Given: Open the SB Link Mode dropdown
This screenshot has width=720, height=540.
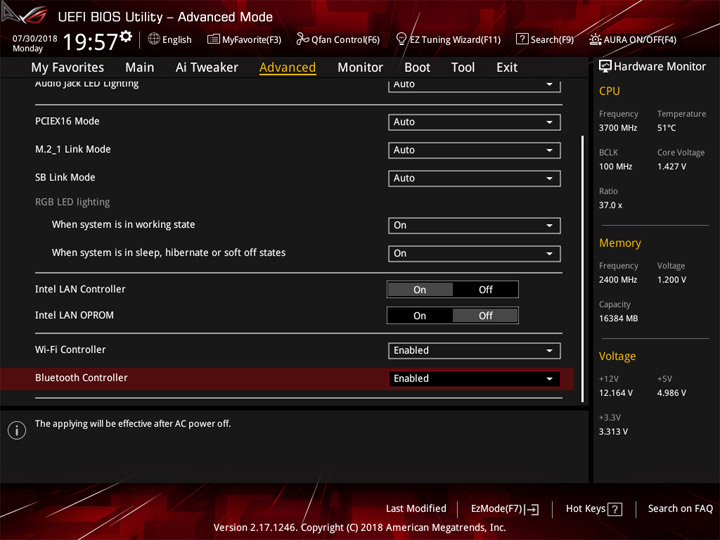Looking at the screenshot, I should click(x=474, y=178).
